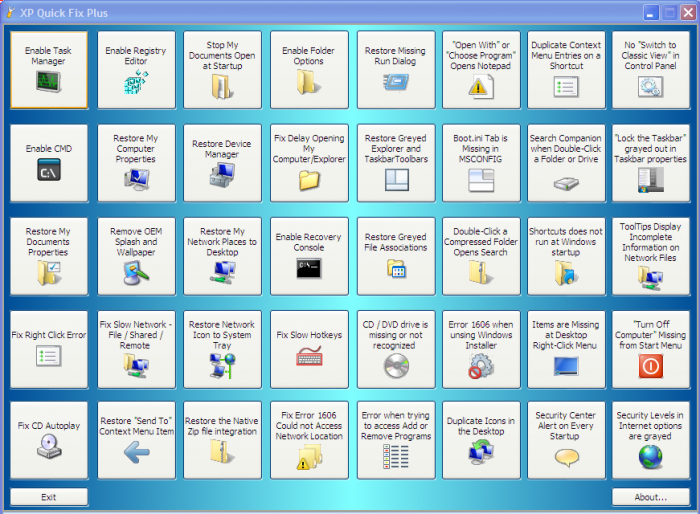The width and height of the screenshot is (700, 514).
Task: Click the Fix Delay Opening My Computer folder icon
Action: point(309,180)
